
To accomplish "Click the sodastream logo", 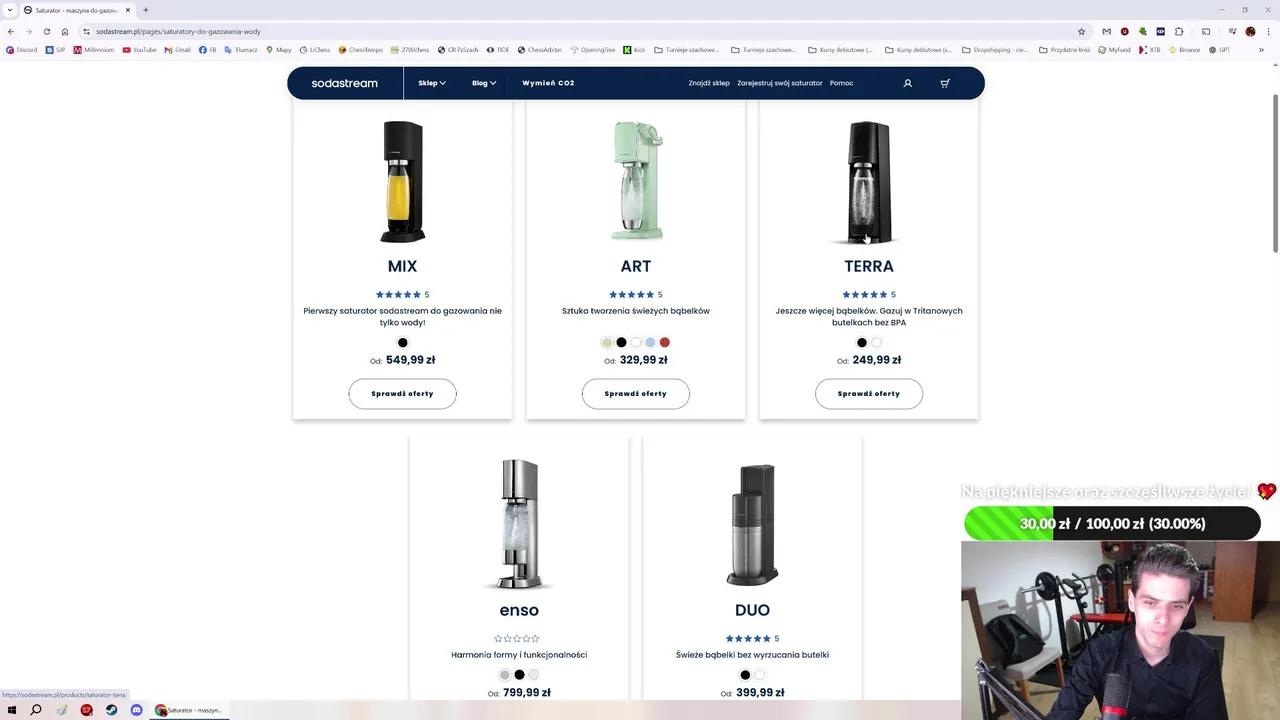I will (344, 83).
